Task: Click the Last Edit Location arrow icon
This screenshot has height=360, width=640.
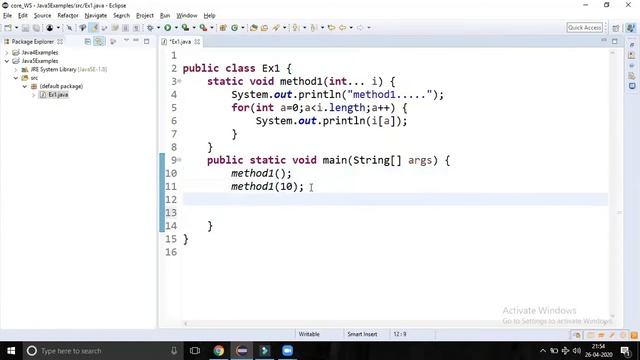Action: point(331,28)
